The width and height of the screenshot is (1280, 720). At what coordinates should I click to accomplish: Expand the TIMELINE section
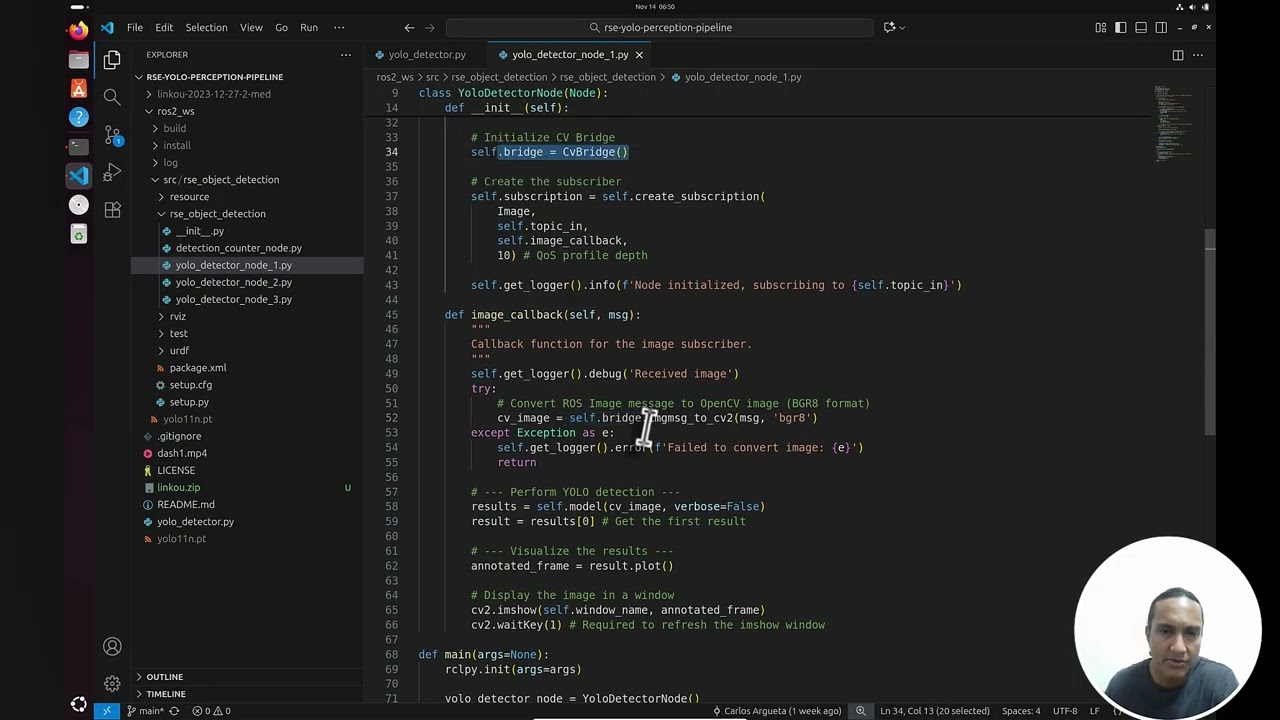click(x=166, y=694)
